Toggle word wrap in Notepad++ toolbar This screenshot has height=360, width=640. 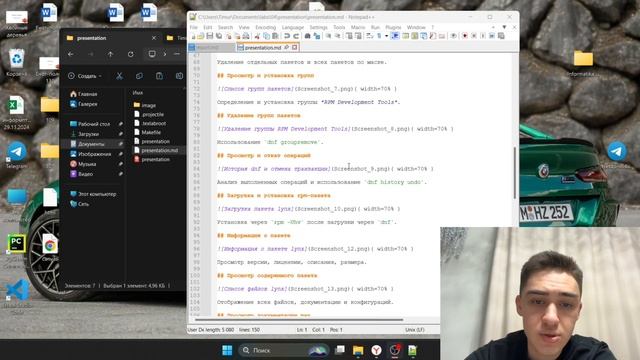369,36
